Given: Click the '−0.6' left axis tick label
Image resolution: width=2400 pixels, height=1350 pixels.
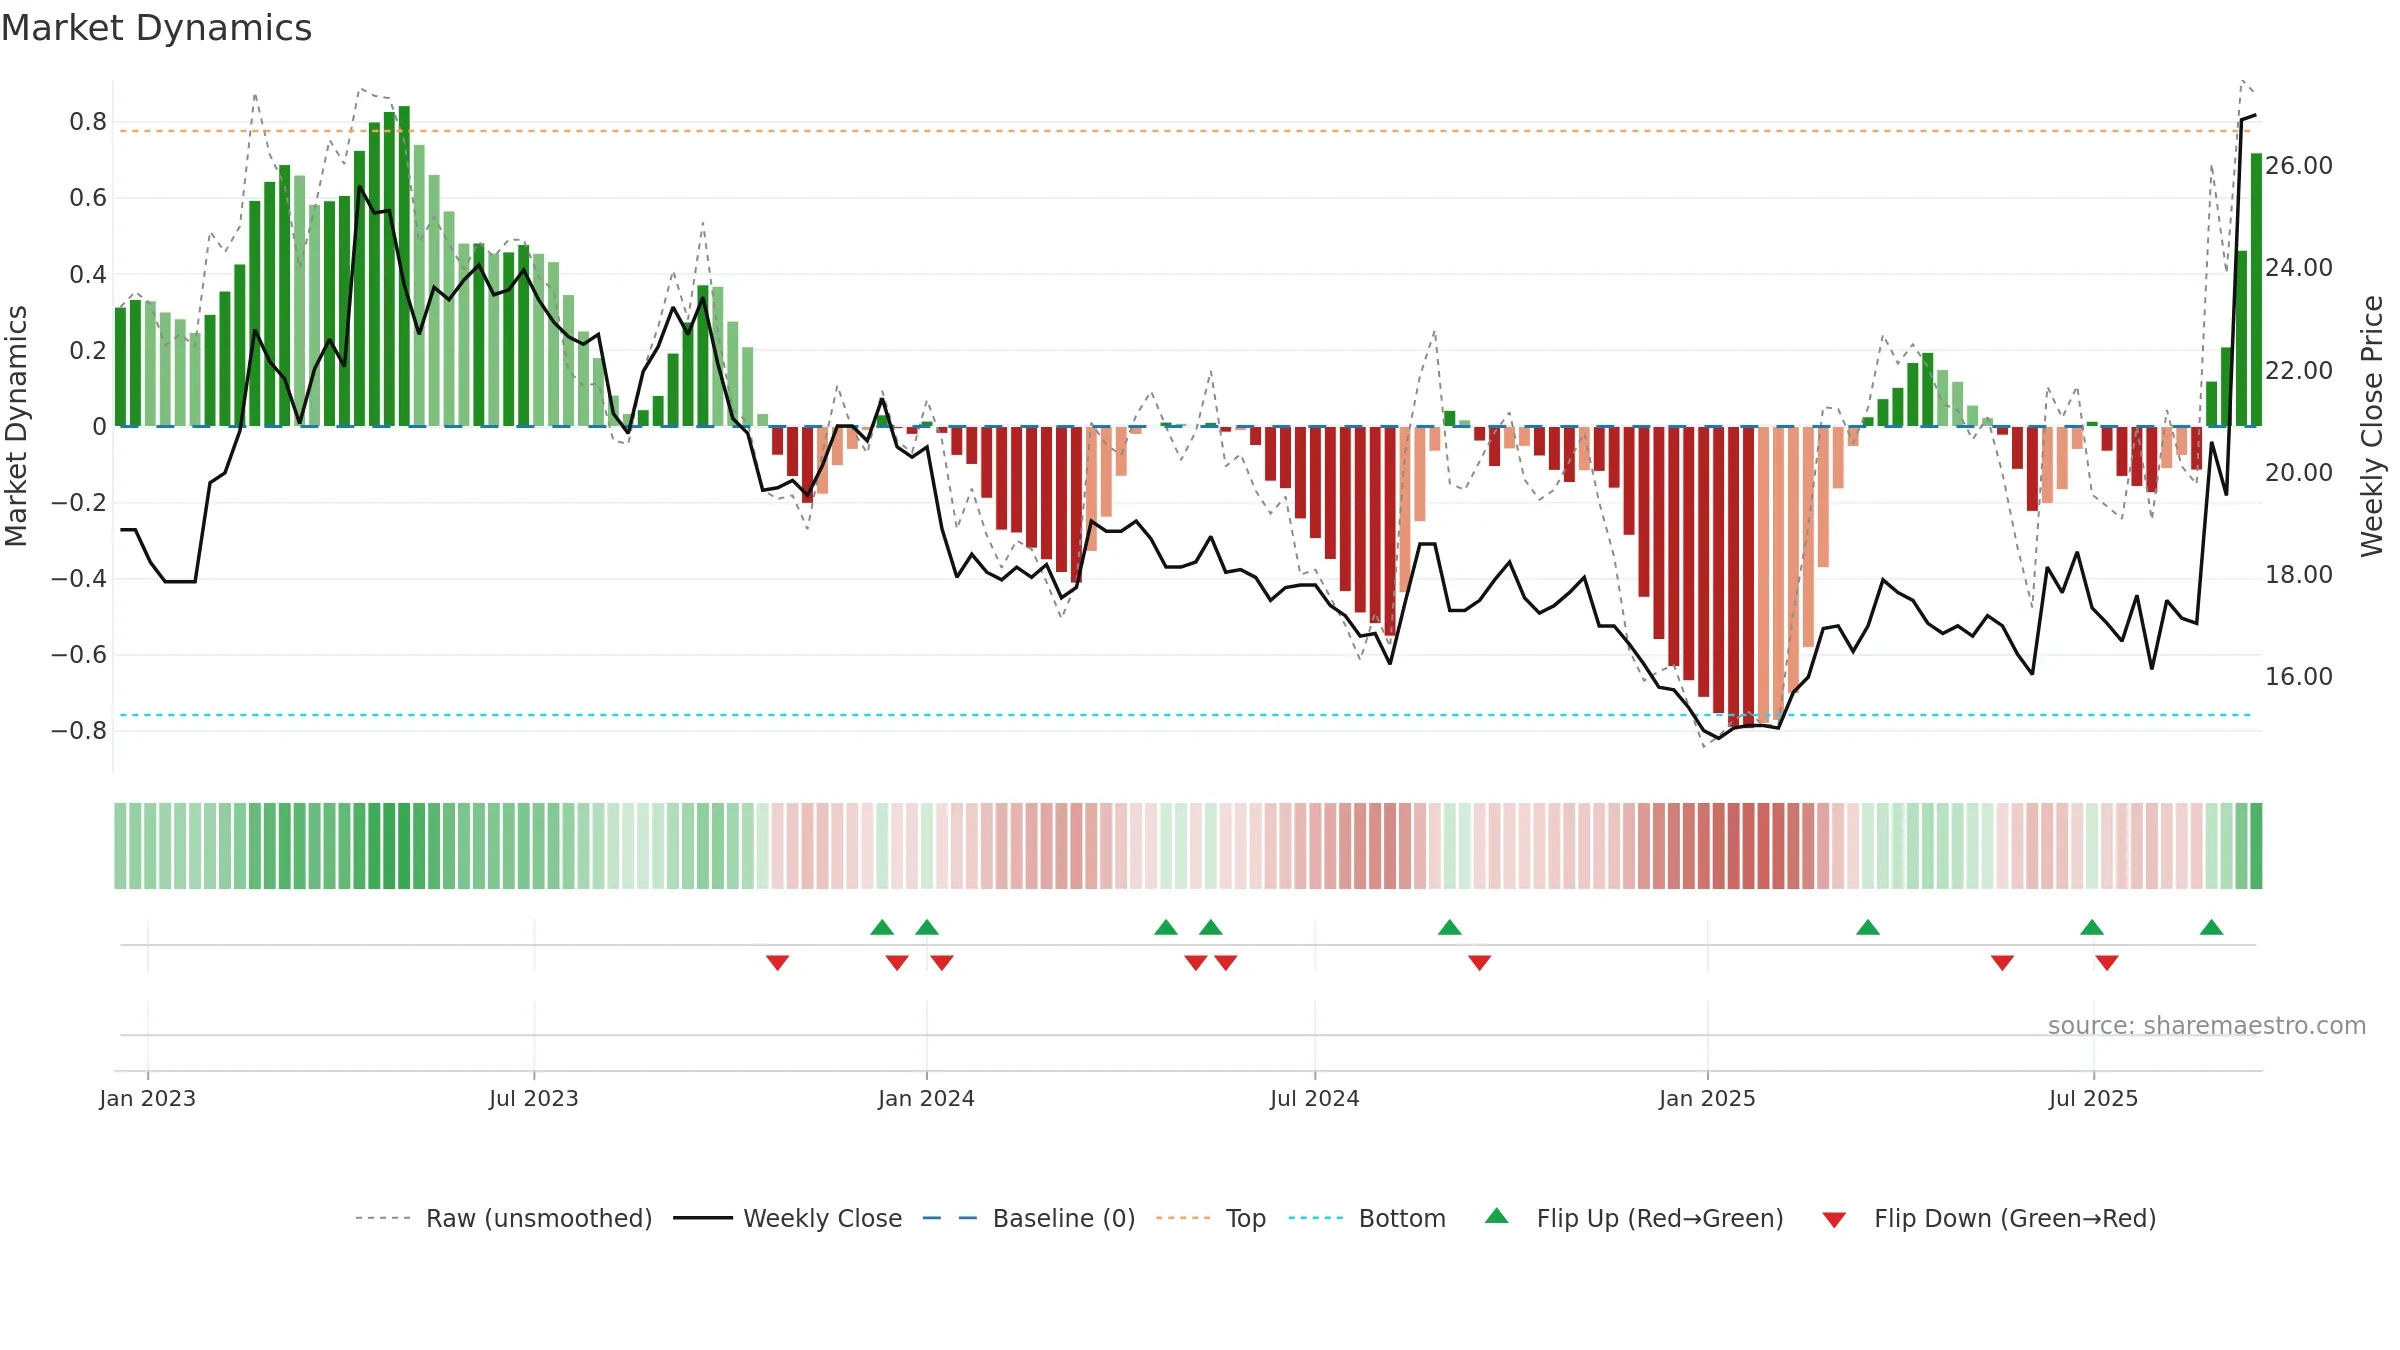Looking at the screenshot, I should pos(79,654).
